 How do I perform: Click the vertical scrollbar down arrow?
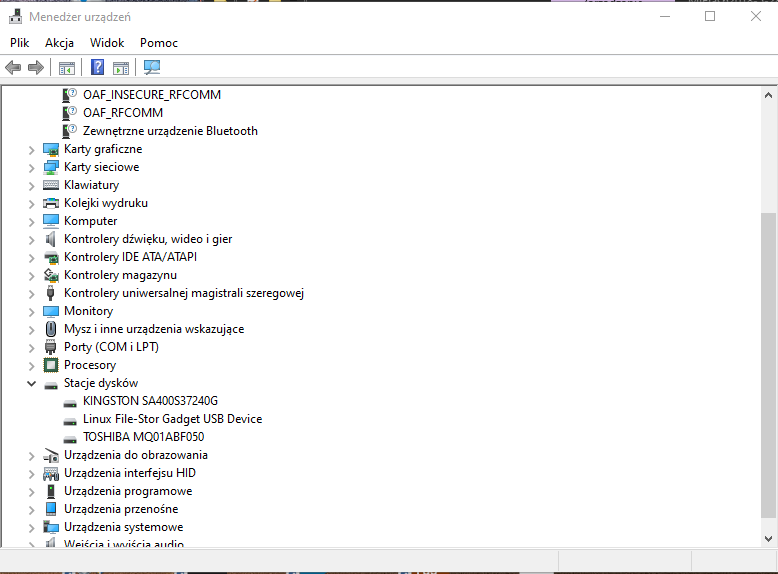(x=768, y=539)
